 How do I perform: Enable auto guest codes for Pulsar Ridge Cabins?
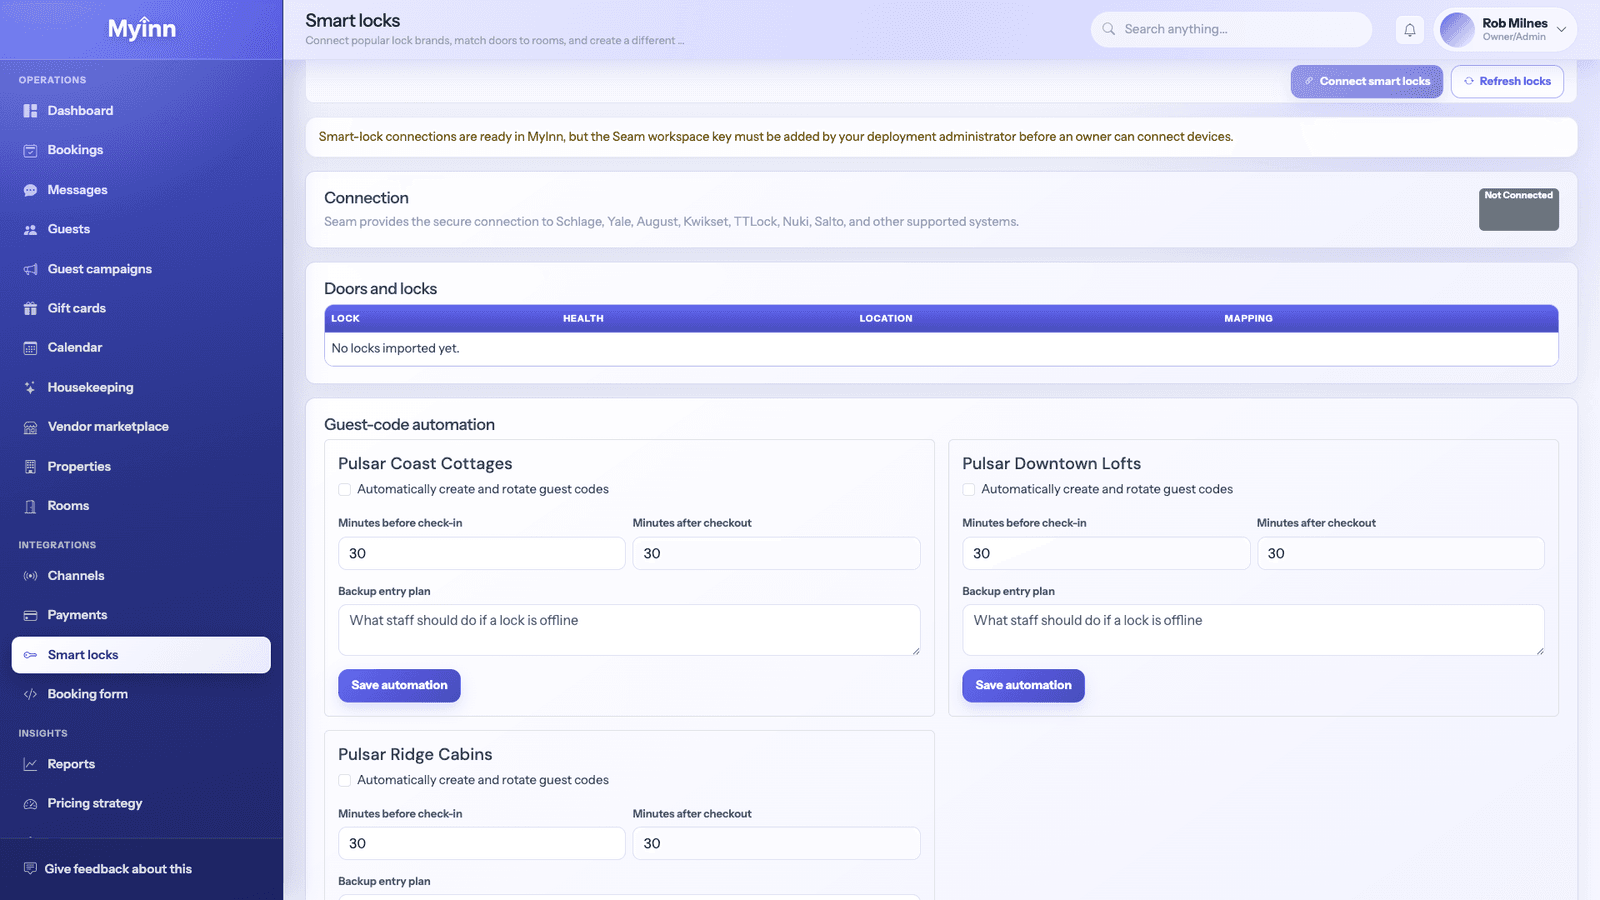tap(344, 780)
